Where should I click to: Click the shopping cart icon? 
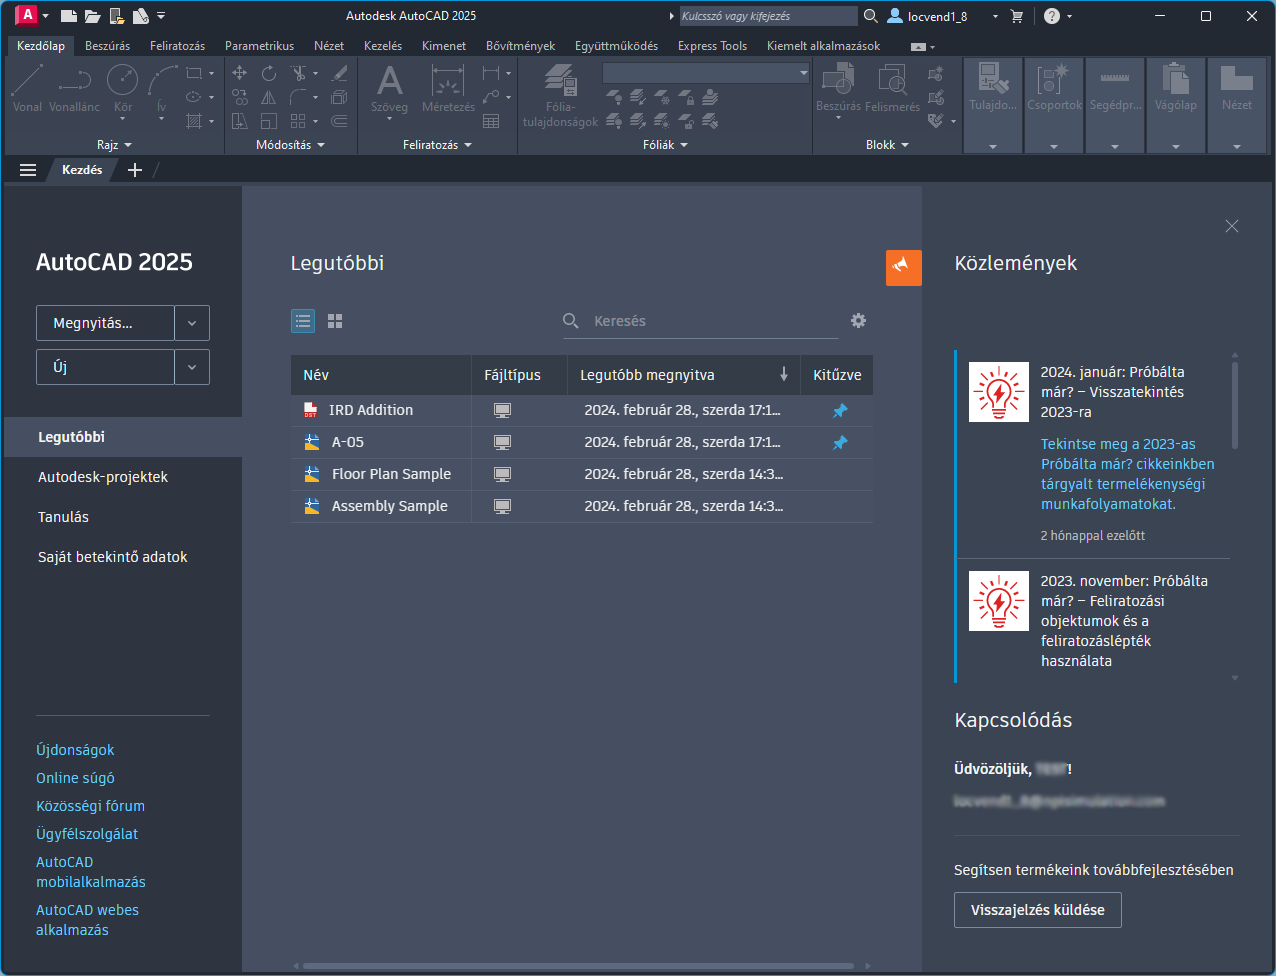[x=1017, y=16]
